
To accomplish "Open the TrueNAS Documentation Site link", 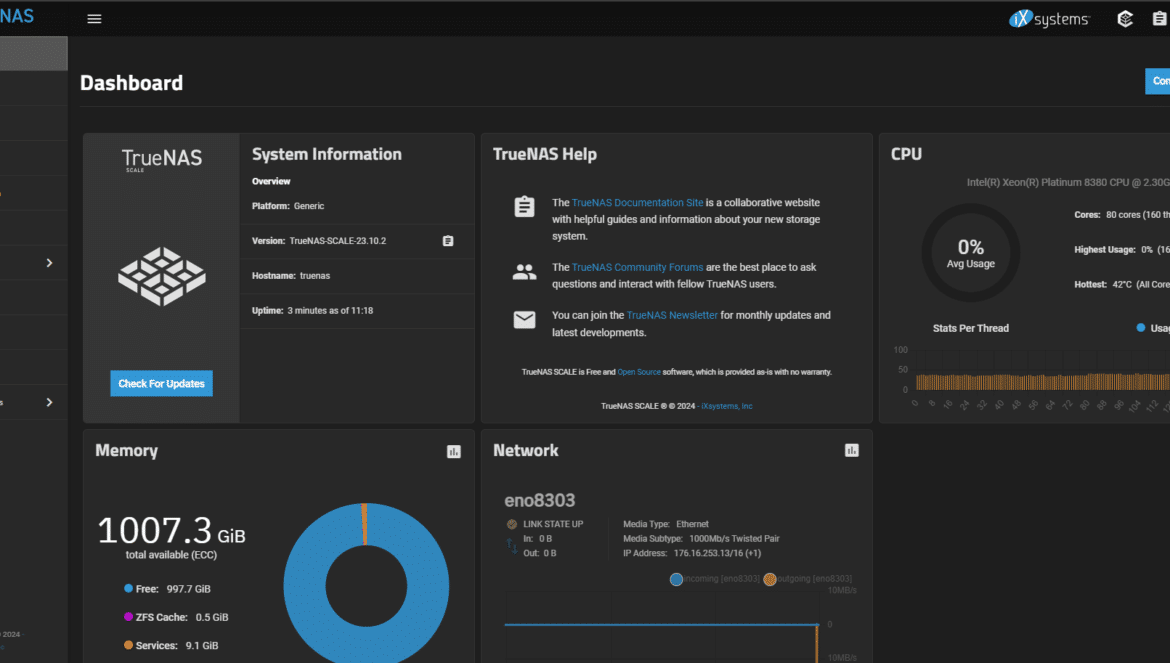I will tap(637, 203).
